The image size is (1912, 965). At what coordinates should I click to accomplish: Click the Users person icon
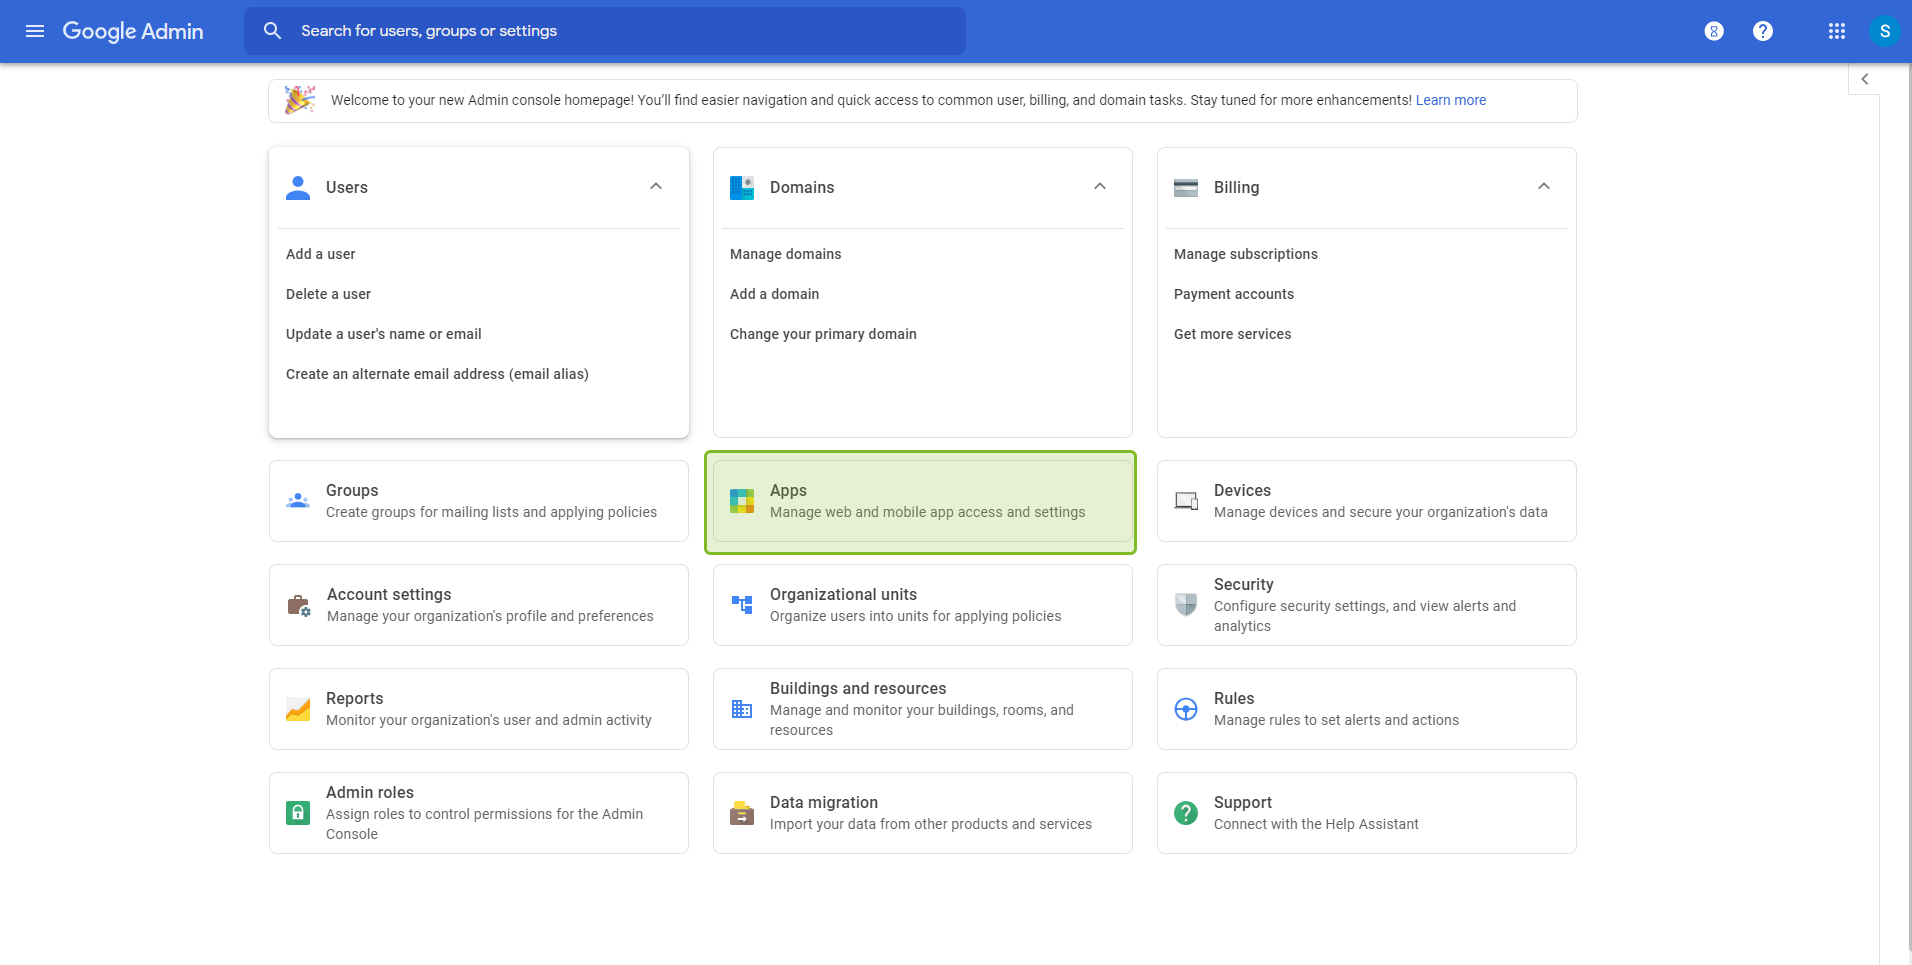pyautogui.click(x=298, y=187)
